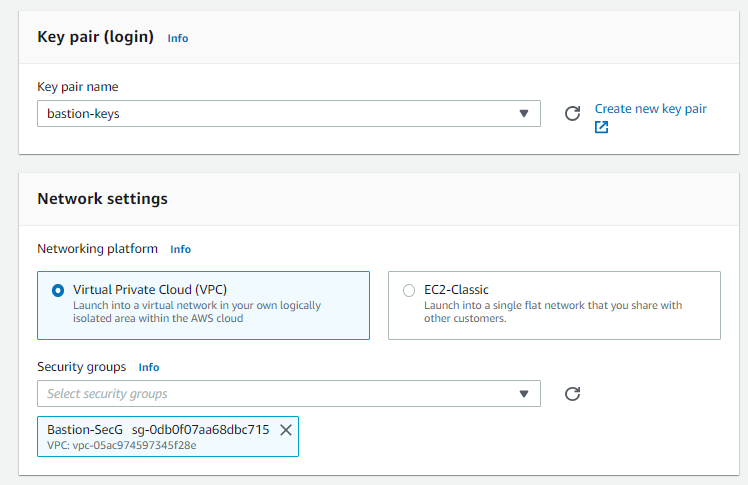The height and width of the screenshot is (485, 748).
Task: Click the Network settings section header
Action: (103, 199)
